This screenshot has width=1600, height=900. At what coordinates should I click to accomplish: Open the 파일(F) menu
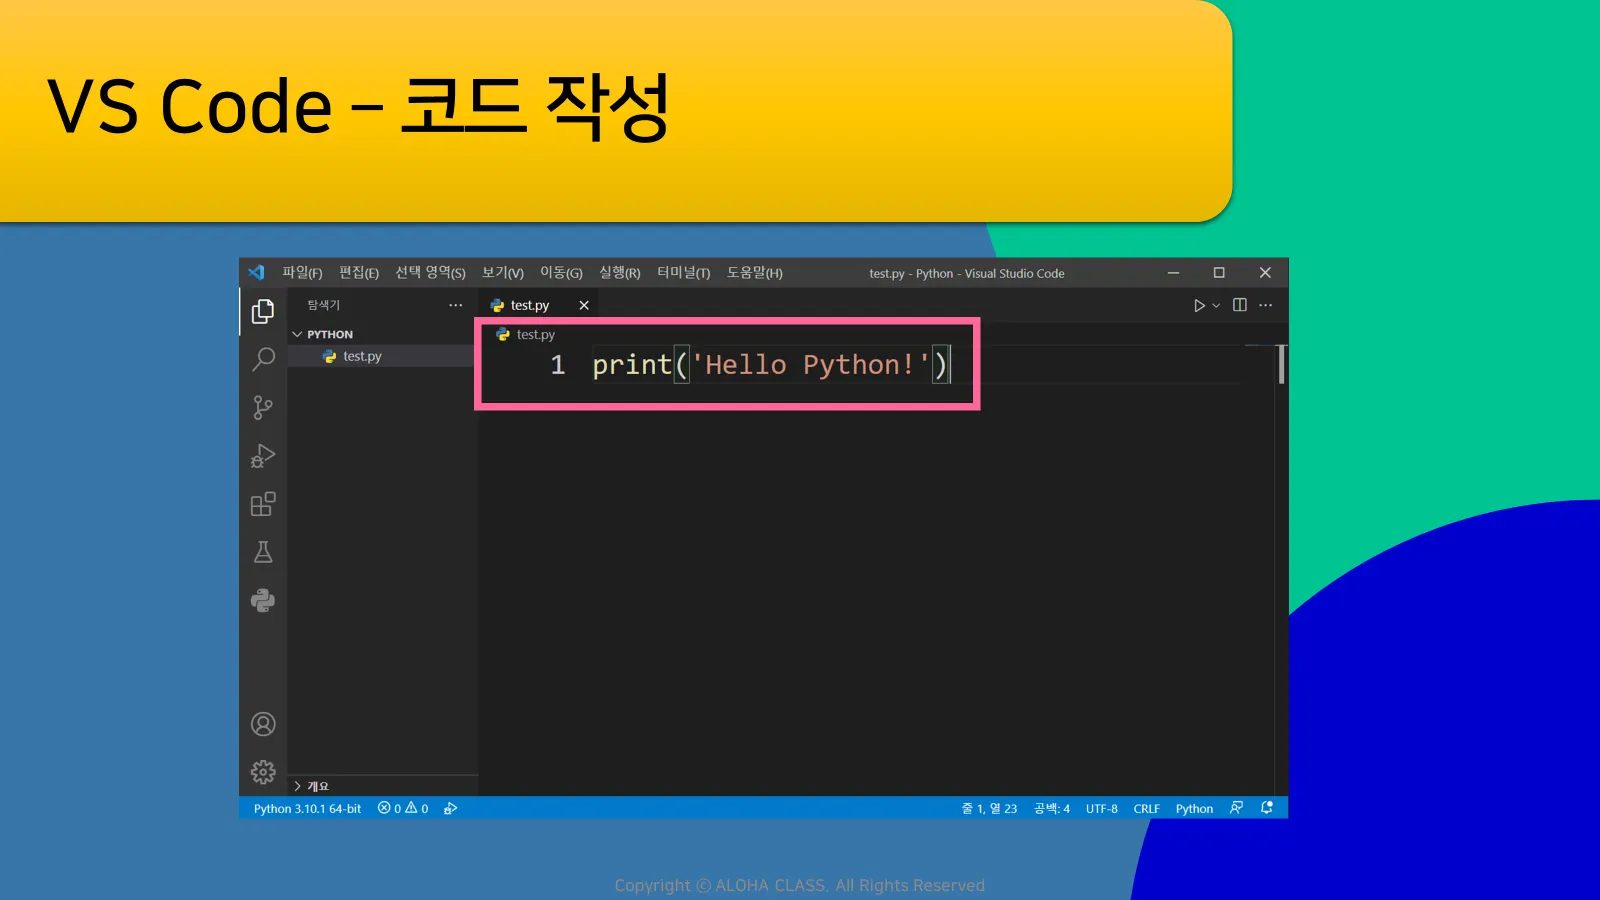click(302, 273)
